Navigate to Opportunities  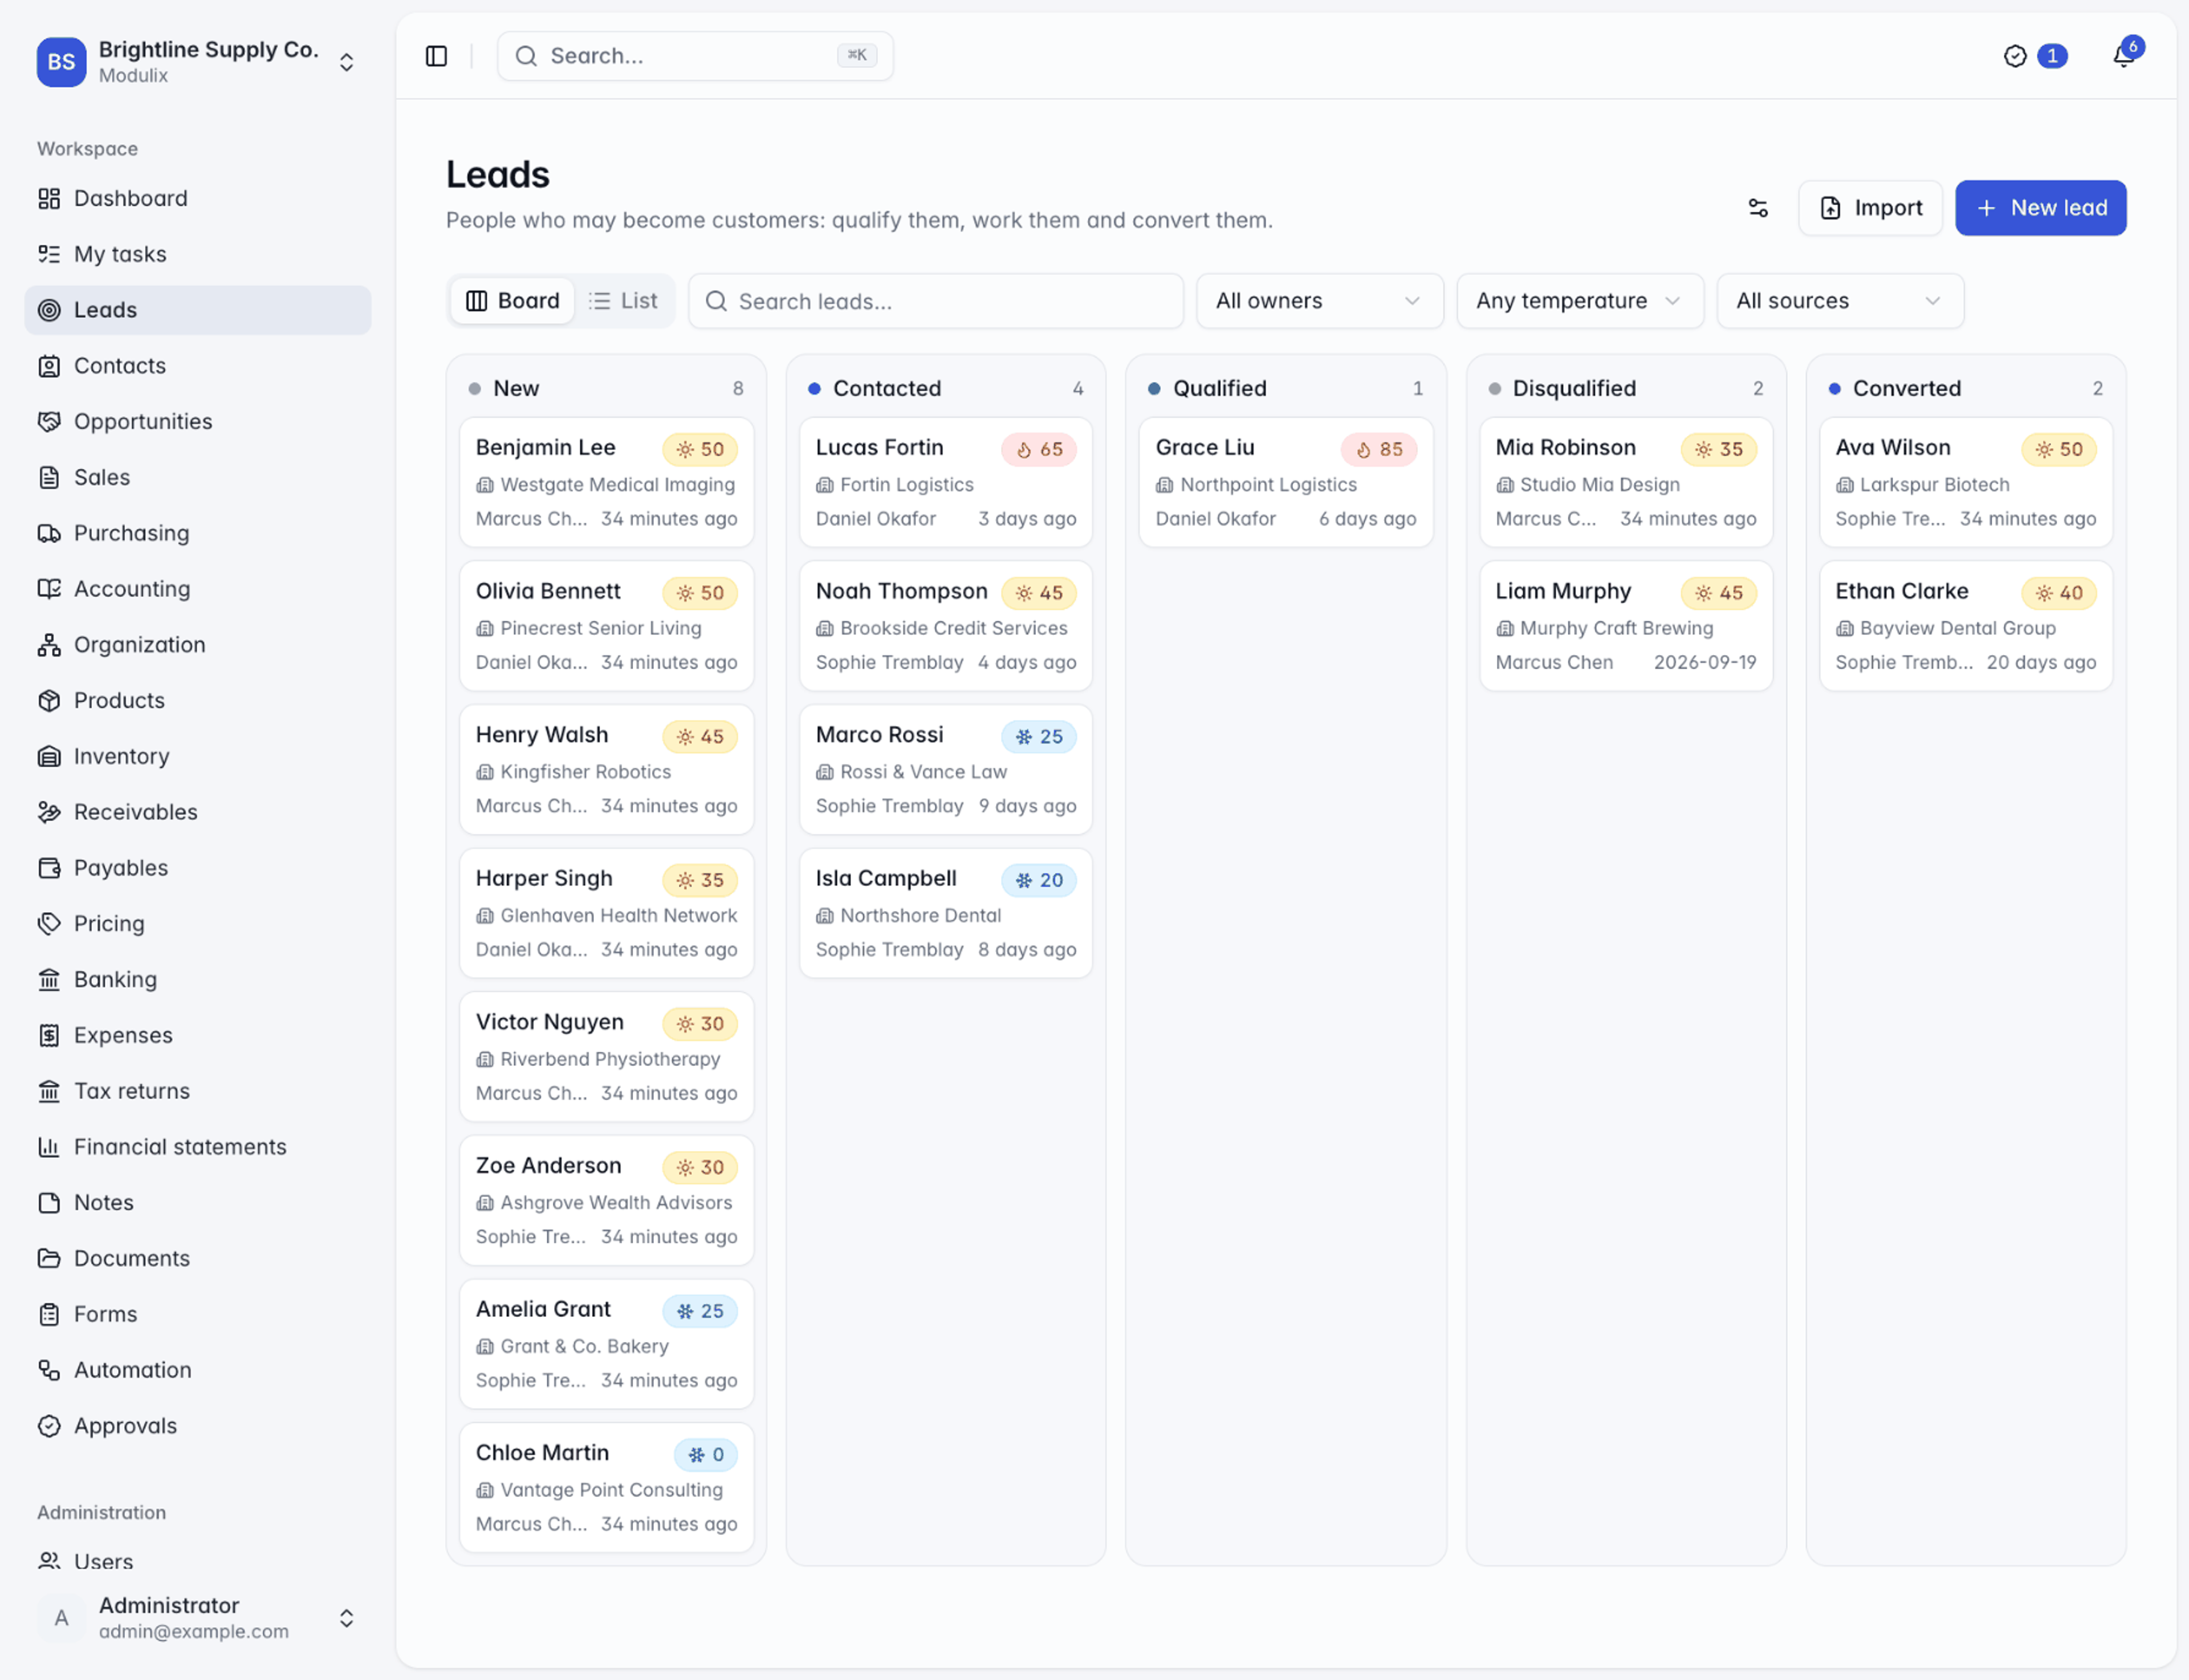(x=198, y=421)
